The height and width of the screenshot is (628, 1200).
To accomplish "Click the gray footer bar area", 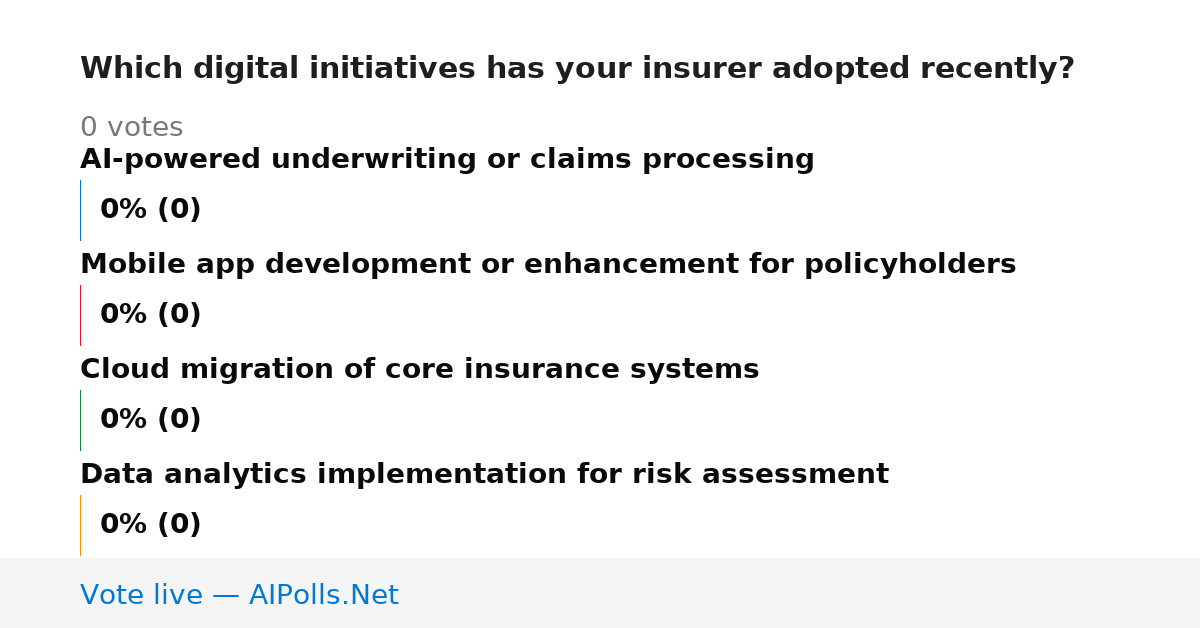I will [600, 593].
